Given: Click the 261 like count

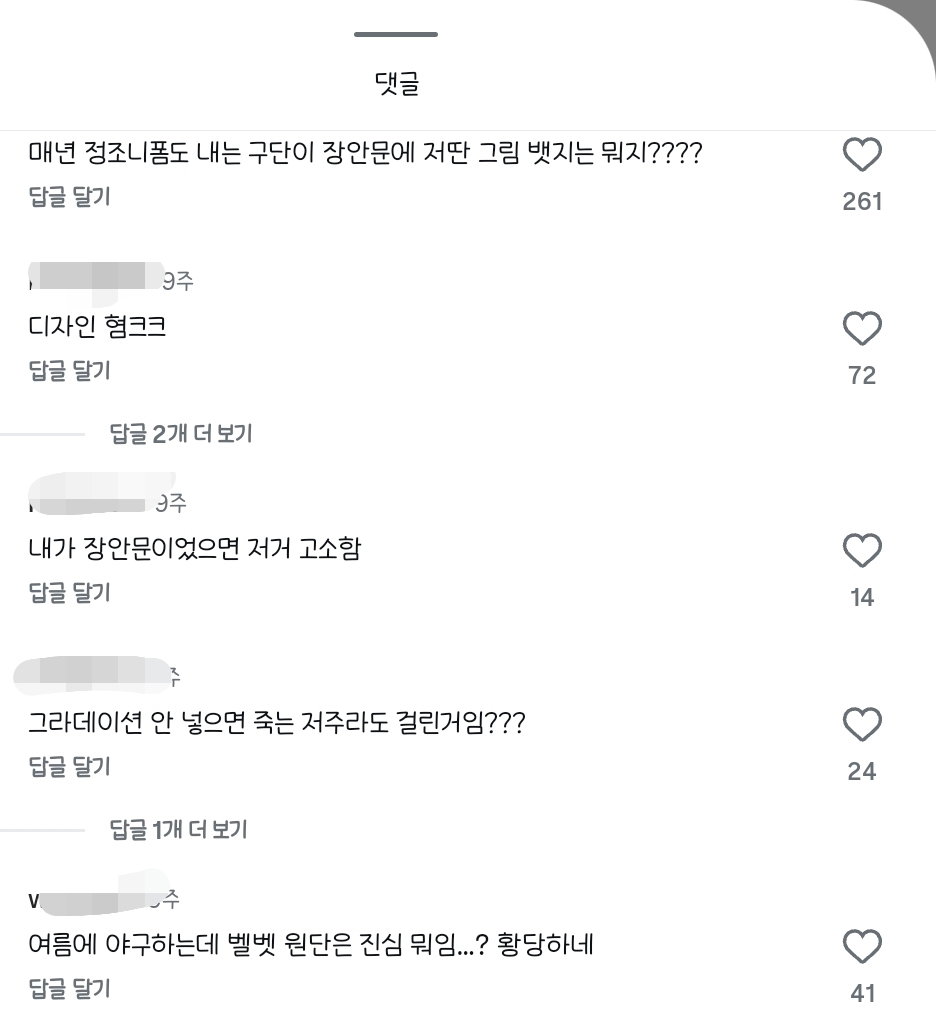Looking at the screenshot, I should coord(862,201).
